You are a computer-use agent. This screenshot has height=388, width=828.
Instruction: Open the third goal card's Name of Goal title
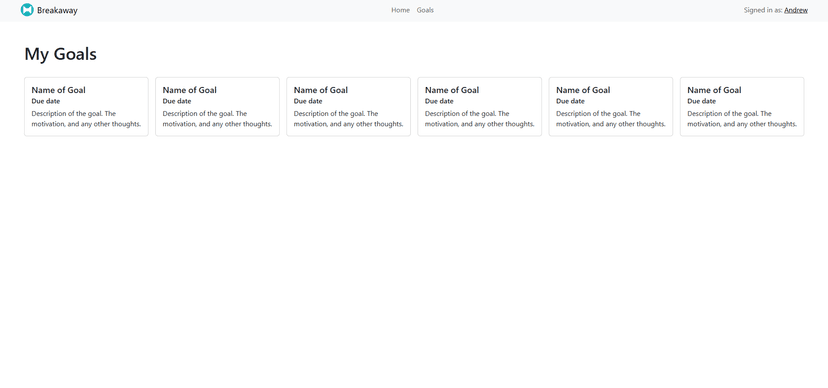pyautogui.click(x=321, y=90)
